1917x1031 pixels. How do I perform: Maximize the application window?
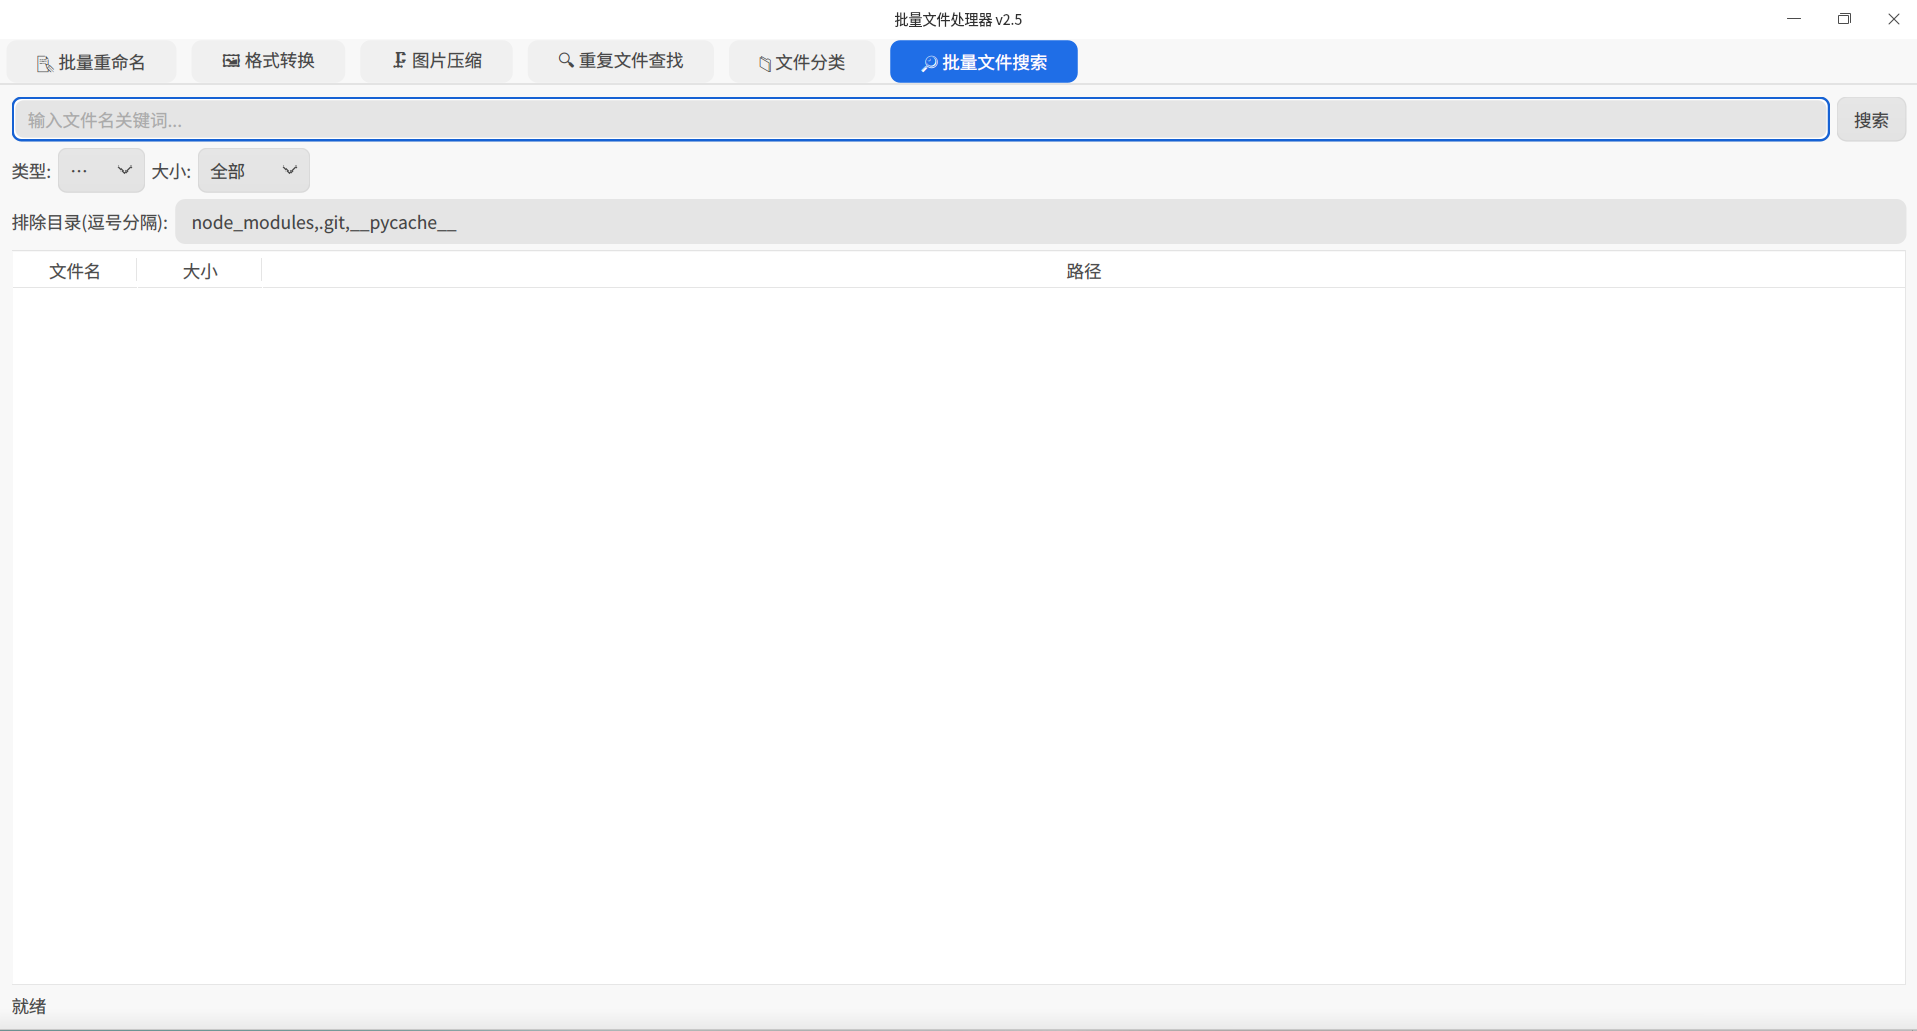[1844, 19]
